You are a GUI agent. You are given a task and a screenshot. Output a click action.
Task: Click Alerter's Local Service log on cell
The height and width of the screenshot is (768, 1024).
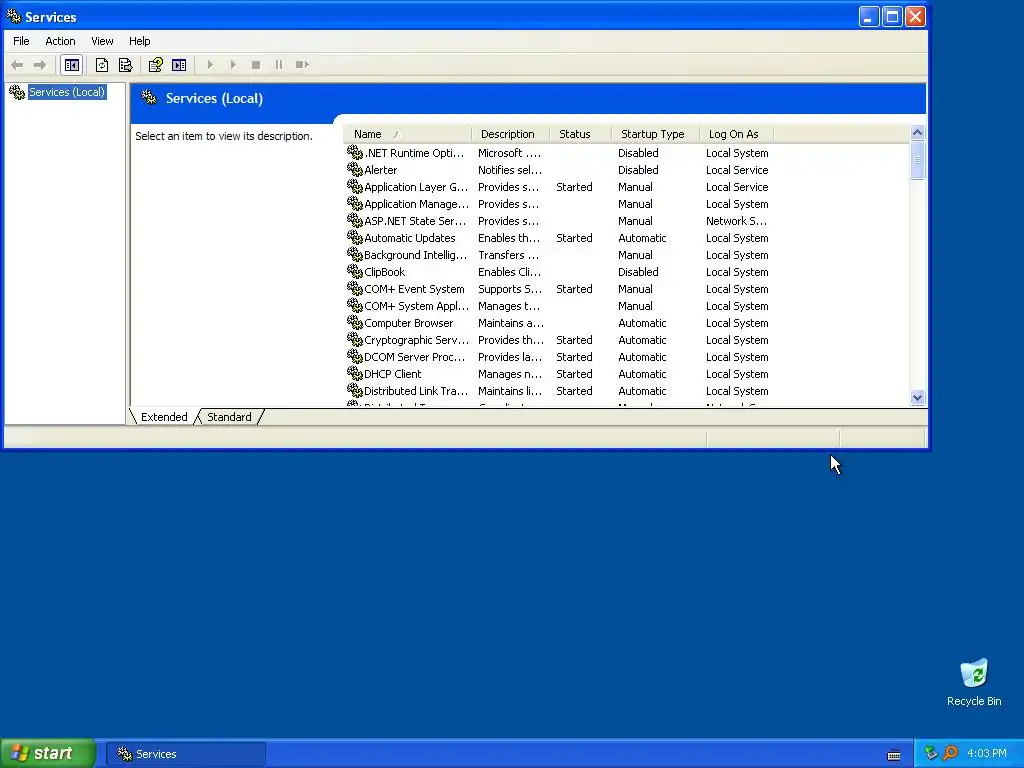(737, 170)
